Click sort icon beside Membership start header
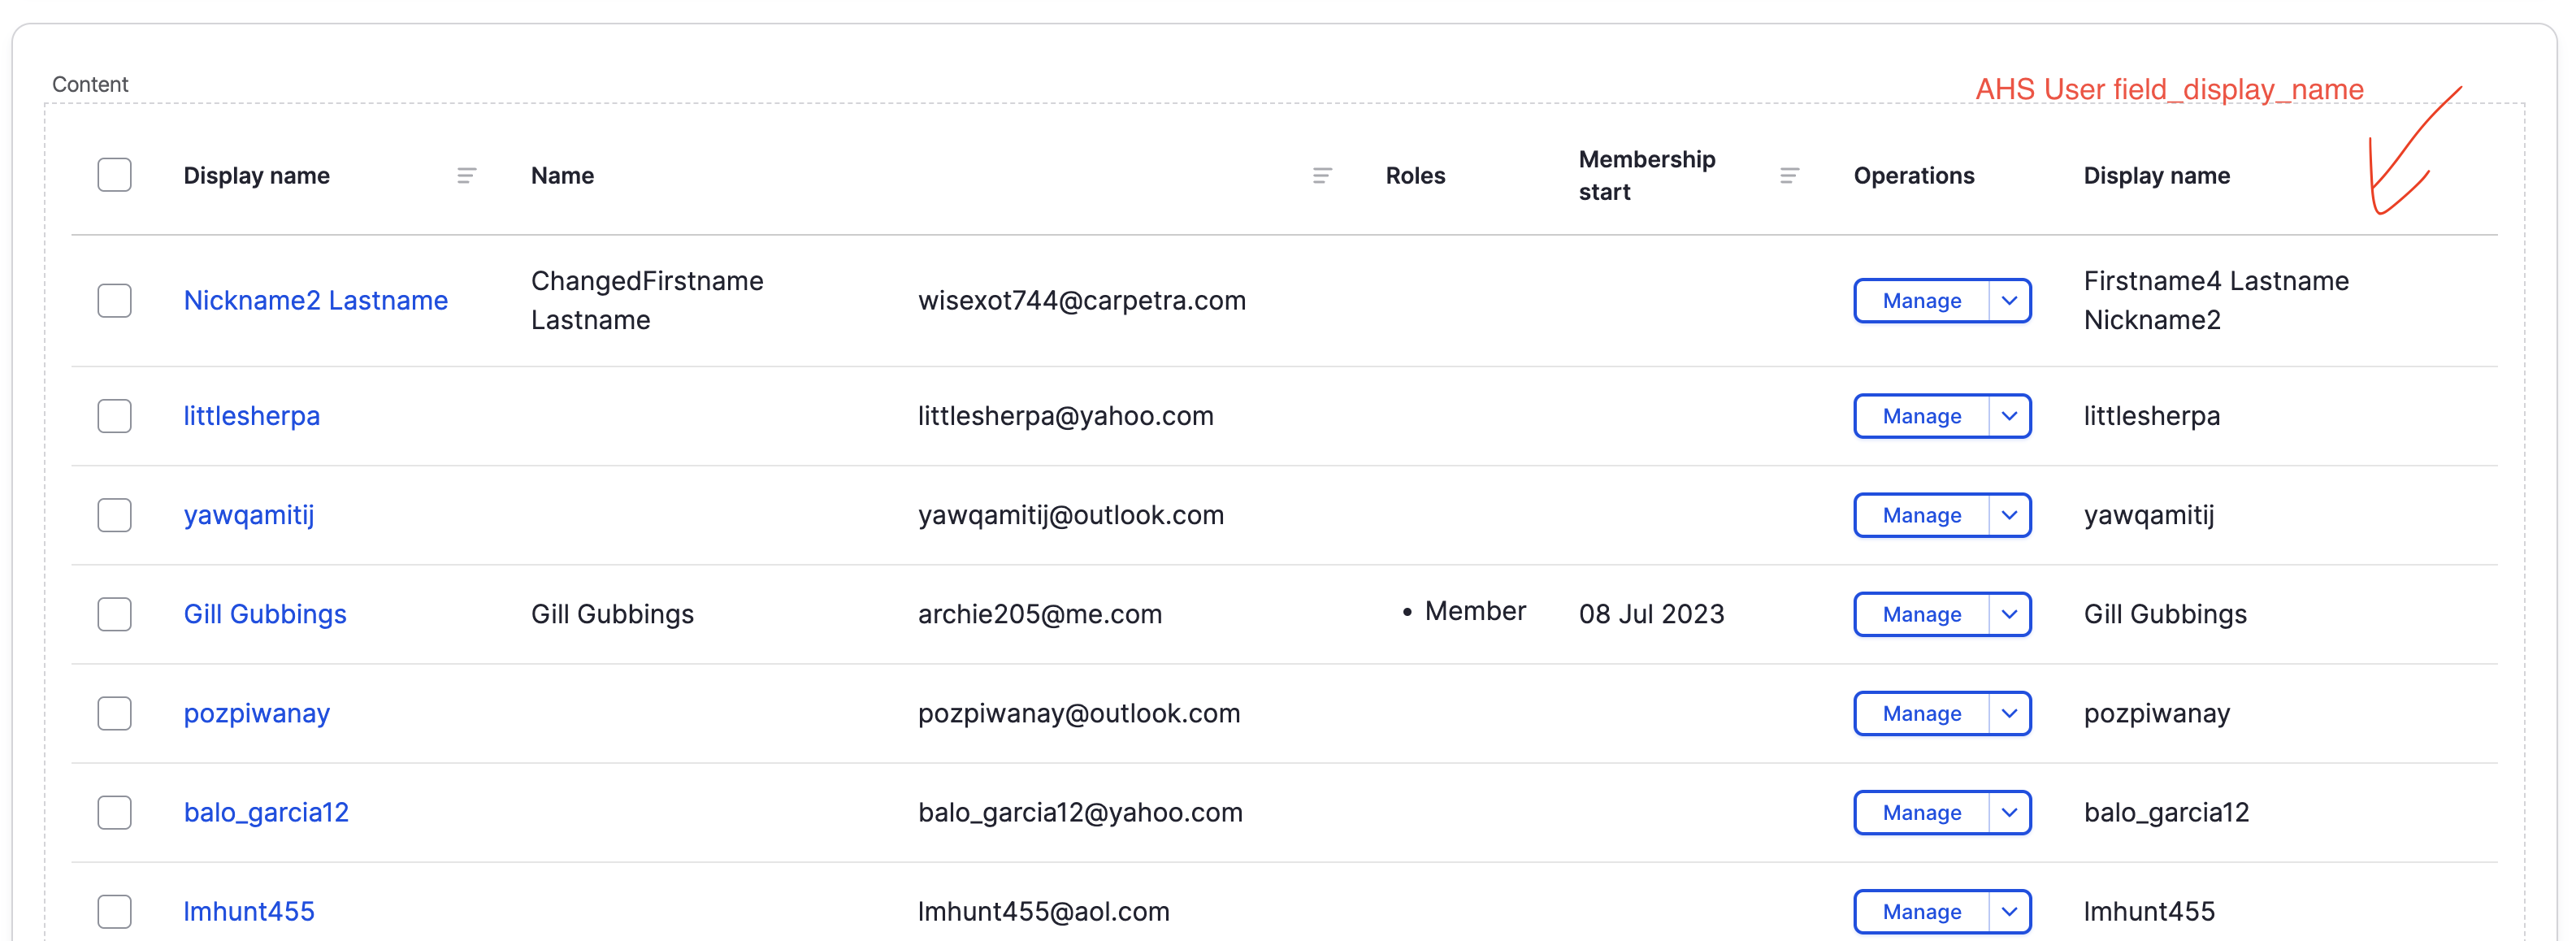The width and height of the screenshot is (2576, 941). tap(1789, 176)
